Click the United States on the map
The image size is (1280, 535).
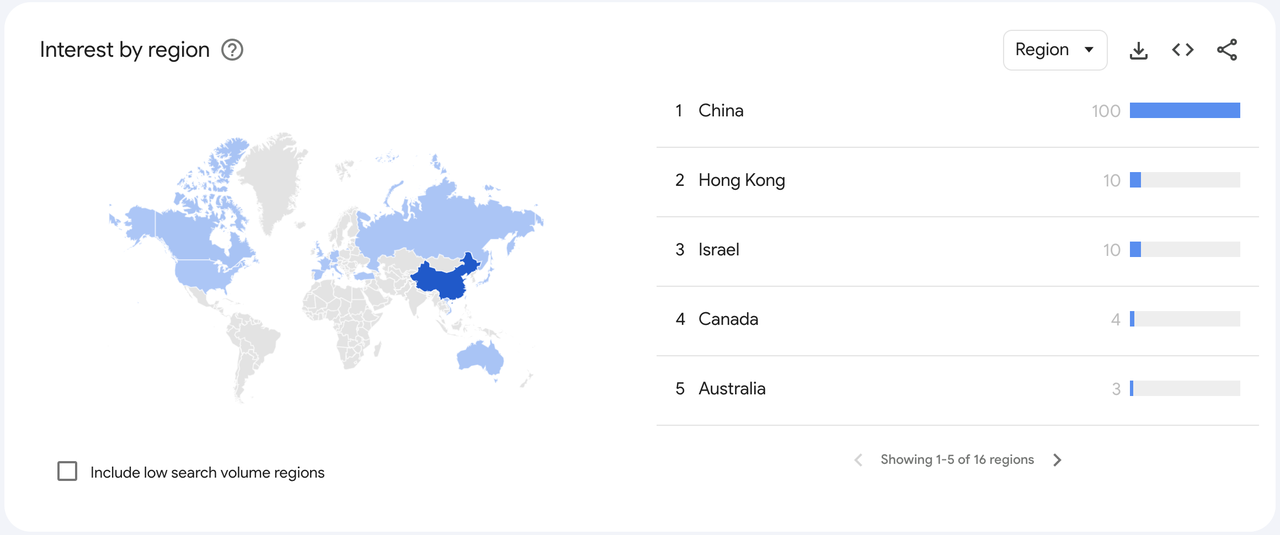(207, 272)
